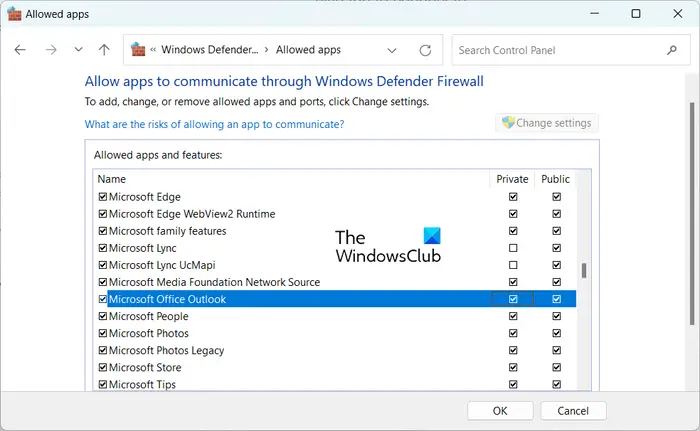Toggle Microsoft Lync UcMapi Public checkbox

click(x=556, y=265)
